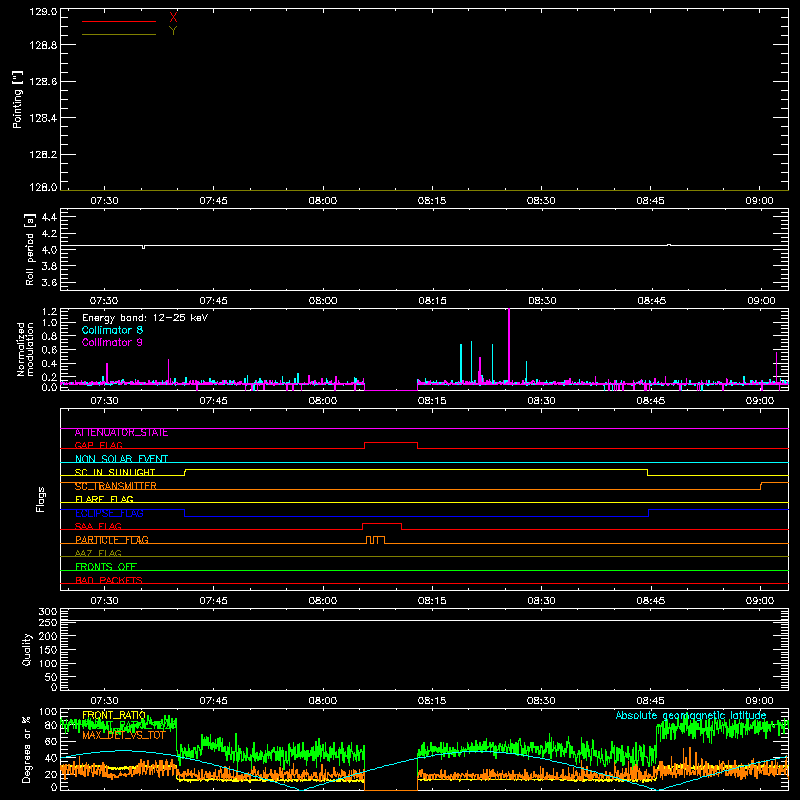Screen dimensions: 800x800
Task: Click the 09:00 label under the Pointing plot
Action: [759, 201]
